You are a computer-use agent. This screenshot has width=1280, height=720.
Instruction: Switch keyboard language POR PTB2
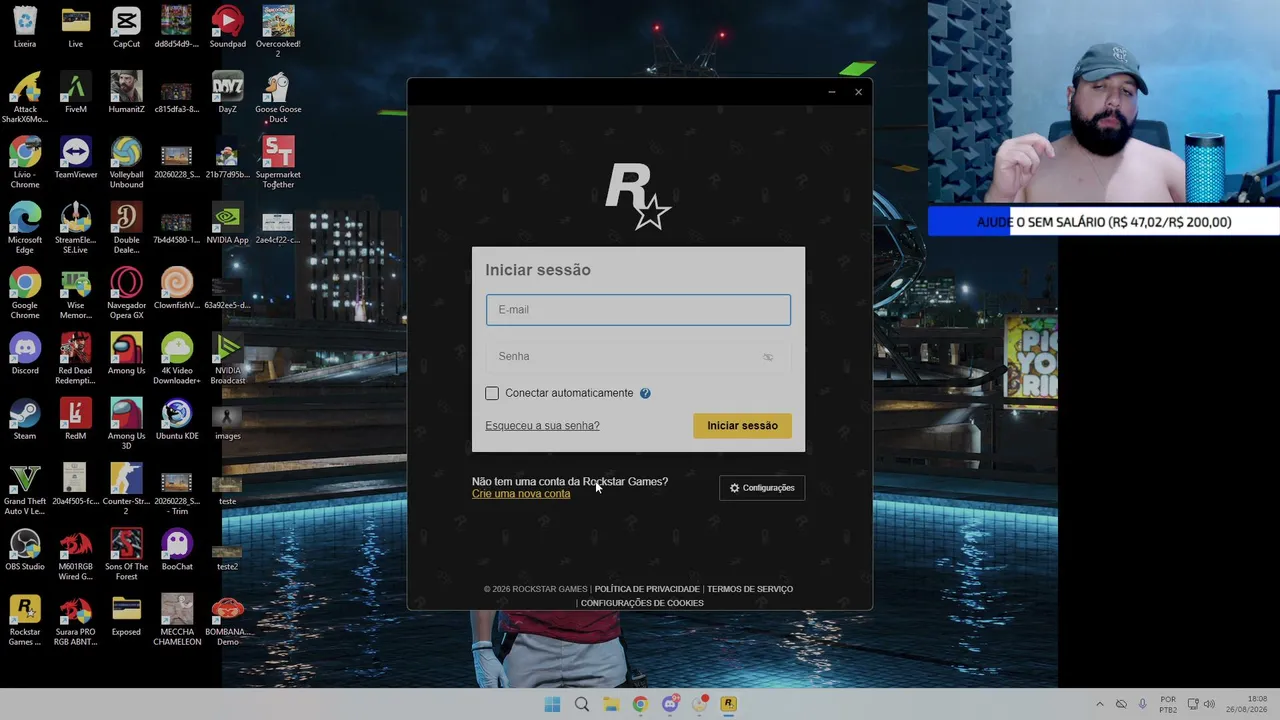point(1168,704)
